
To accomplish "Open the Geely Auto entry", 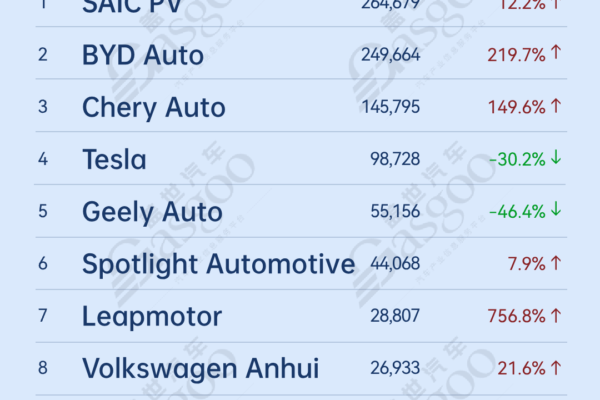I will (x=153, y=212).
